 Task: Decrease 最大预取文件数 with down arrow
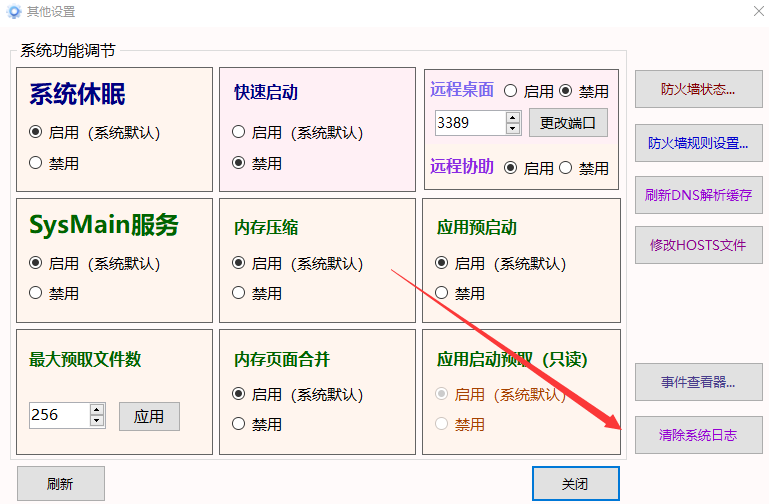pyautogui.click(x=97, y=421)
